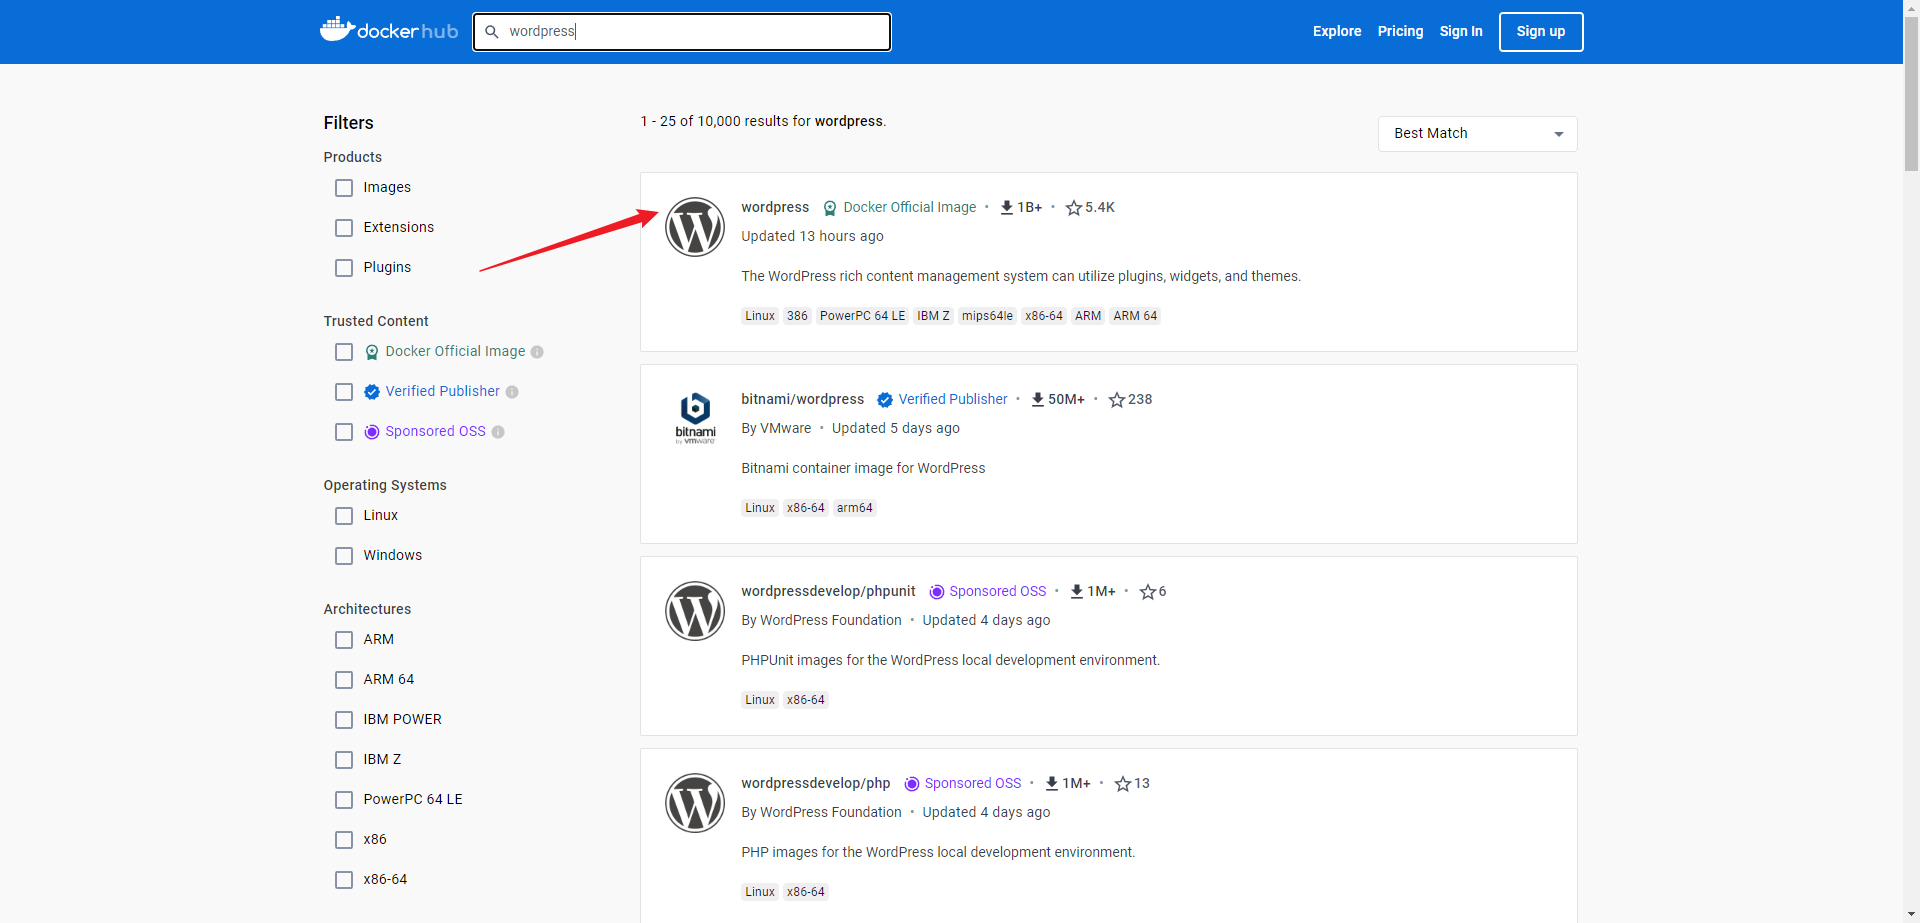Click the page vertical scrollbar thumb

coord(1911,95)
